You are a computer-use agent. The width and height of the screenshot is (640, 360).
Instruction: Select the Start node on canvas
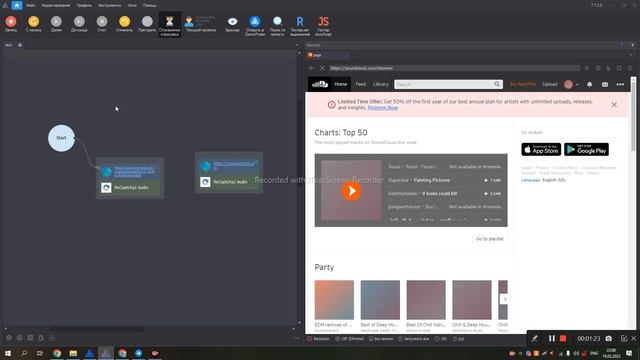coord(61,138)
